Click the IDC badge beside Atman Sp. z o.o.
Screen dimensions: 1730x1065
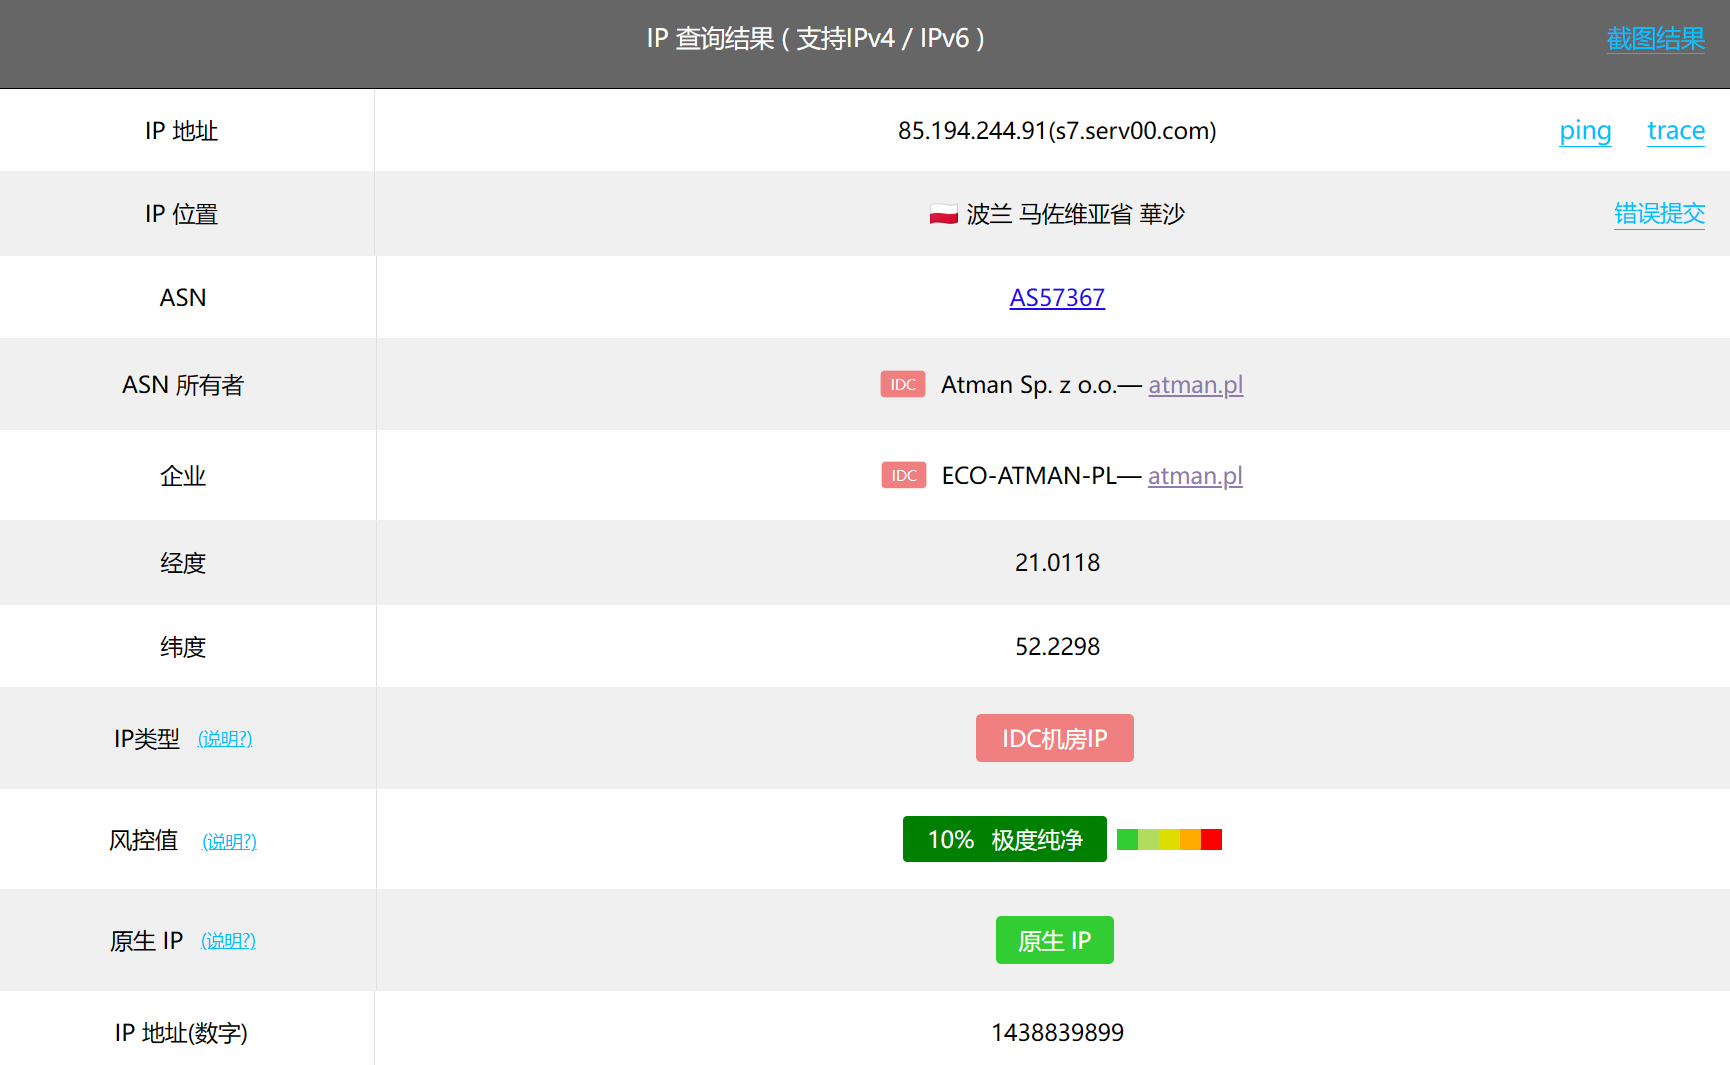[903, 385]
